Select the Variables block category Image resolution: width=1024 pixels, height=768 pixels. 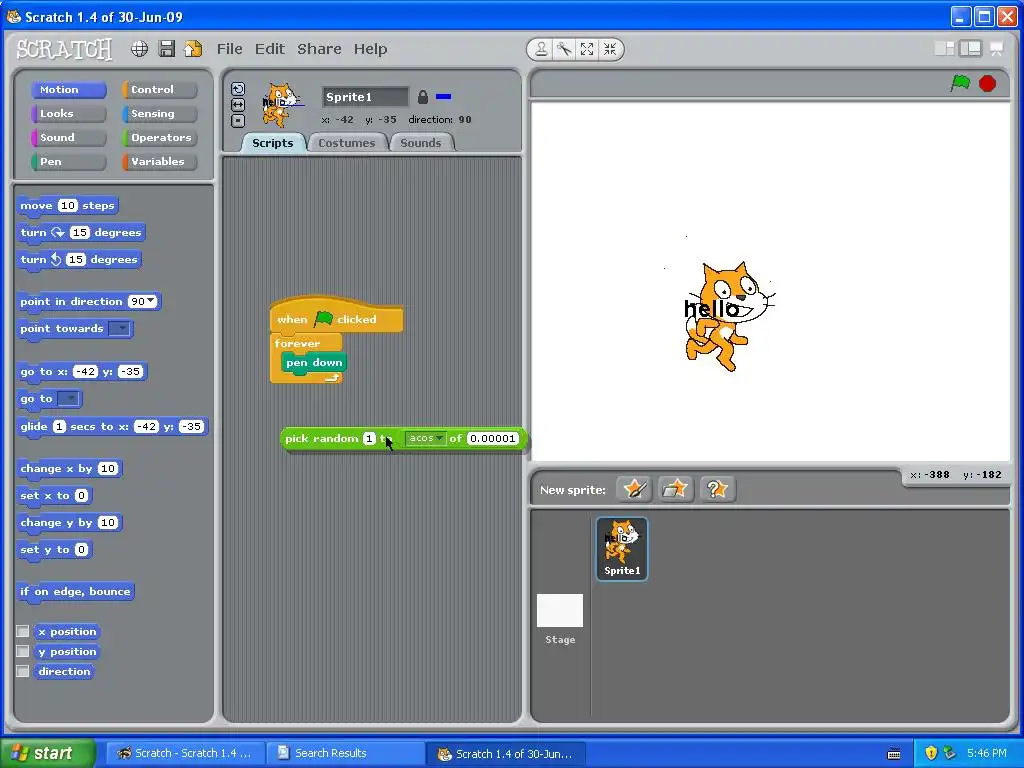[160, 161]
